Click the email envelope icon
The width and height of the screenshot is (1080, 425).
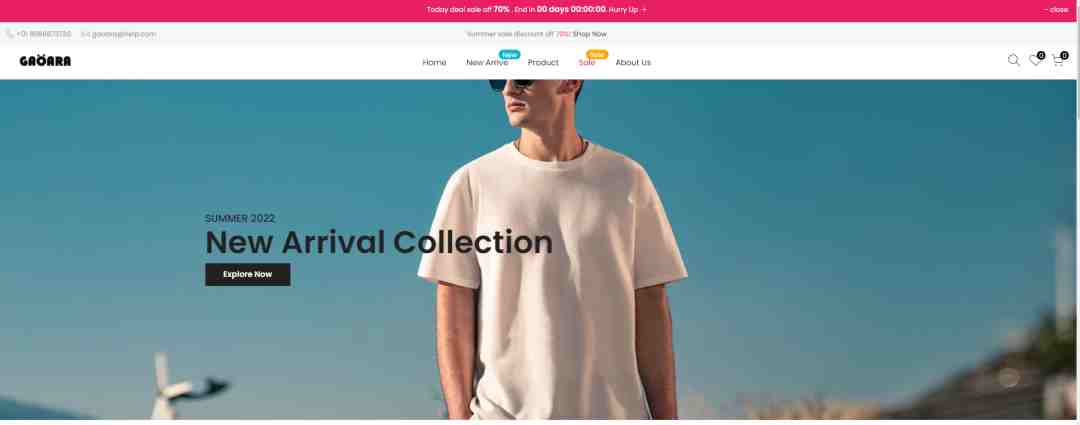point(85,34)
